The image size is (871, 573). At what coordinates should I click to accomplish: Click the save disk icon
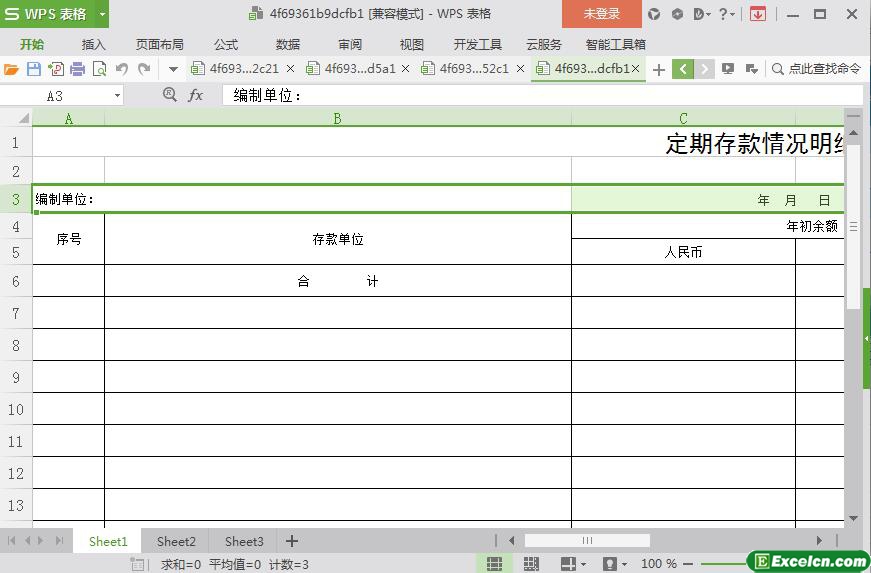click(x=33, y=69)
